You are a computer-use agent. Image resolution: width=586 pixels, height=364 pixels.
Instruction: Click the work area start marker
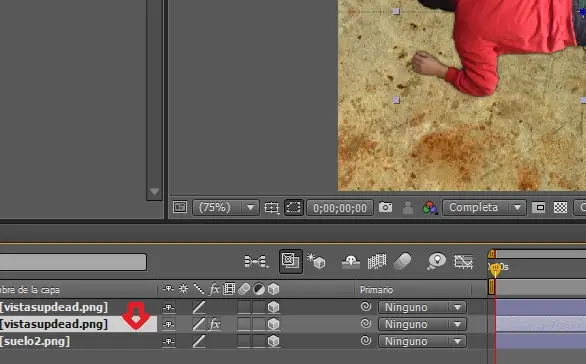pyautogui.click(x=491, y=287)
